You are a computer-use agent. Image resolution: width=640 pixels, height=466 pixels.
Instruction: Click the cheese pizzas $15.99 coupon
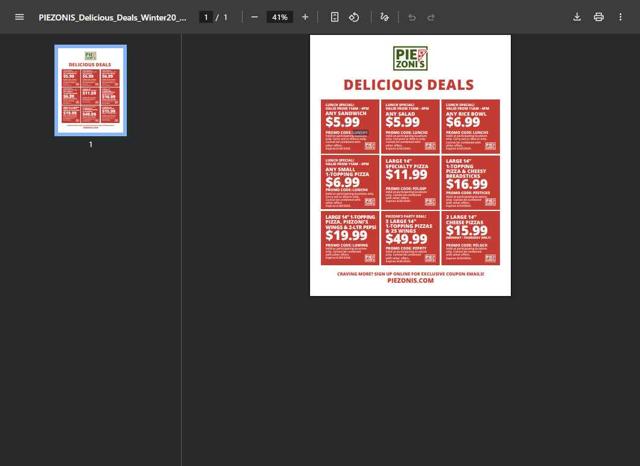pos(471,238)
